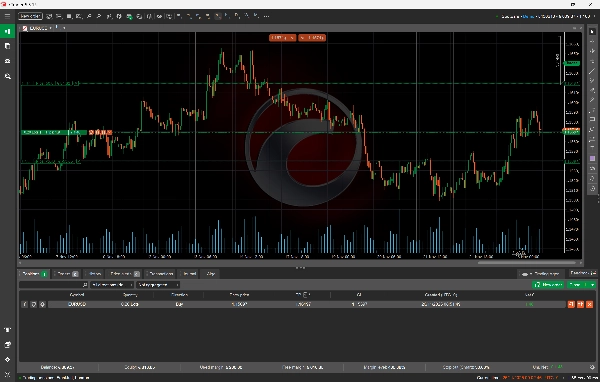Switch to the Transactions tab
This screenshot has width=600, height=382.
coord(161,274)
